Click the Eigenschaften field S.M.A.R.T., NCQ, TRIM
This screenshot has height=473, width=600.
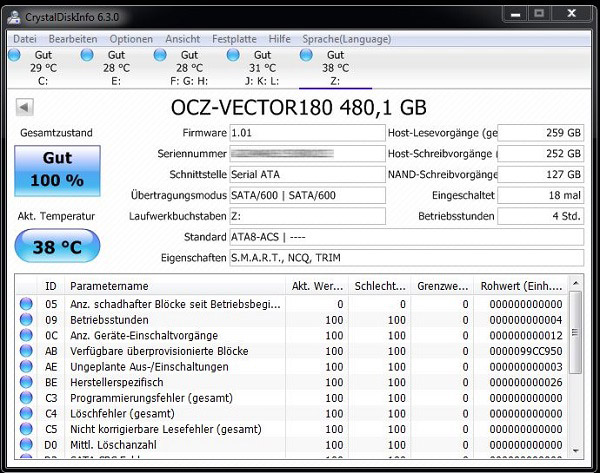(x=407, y=258)
